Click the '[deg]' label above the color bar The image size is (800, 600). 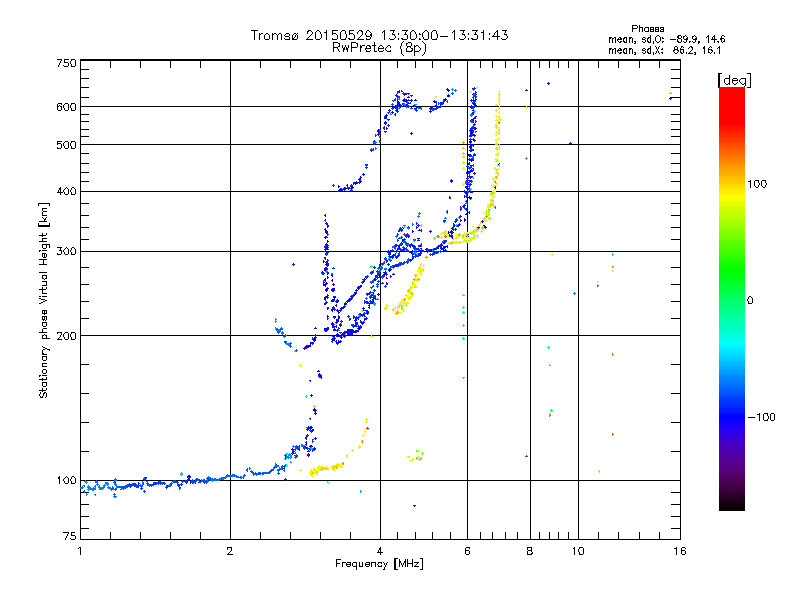click(734, 80)
